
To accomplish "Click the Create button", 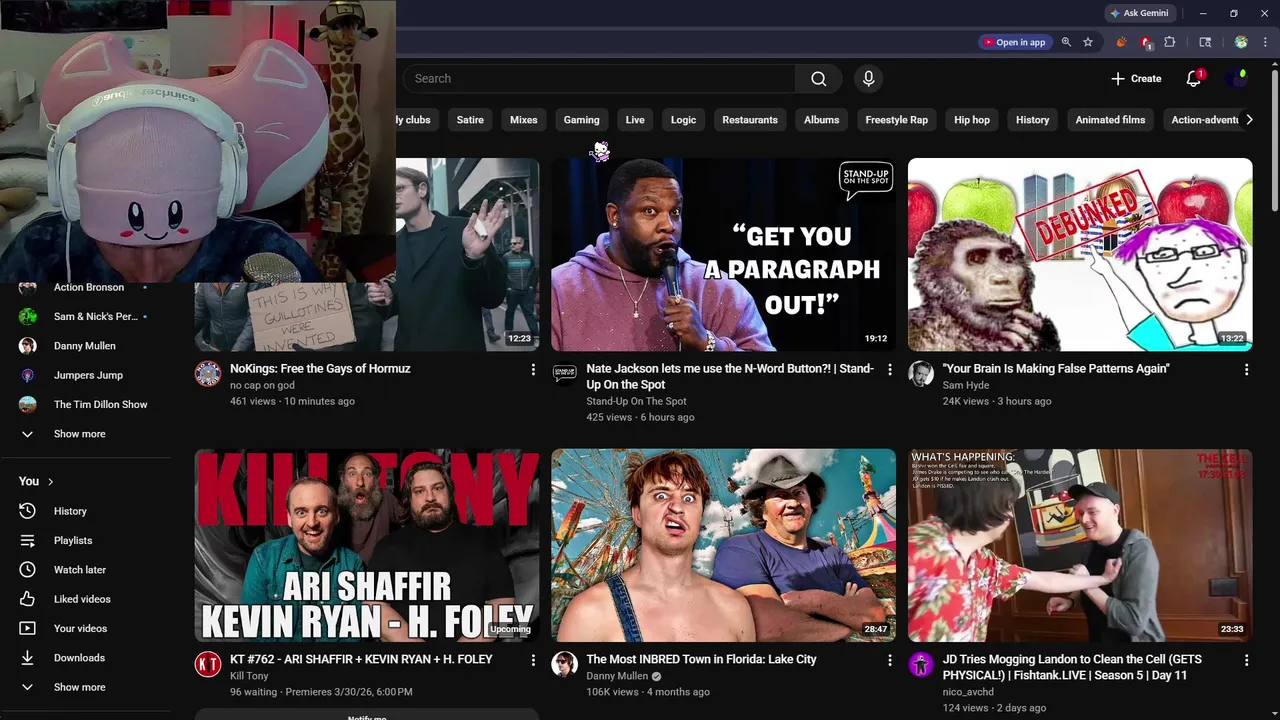I will (1136, 79).
